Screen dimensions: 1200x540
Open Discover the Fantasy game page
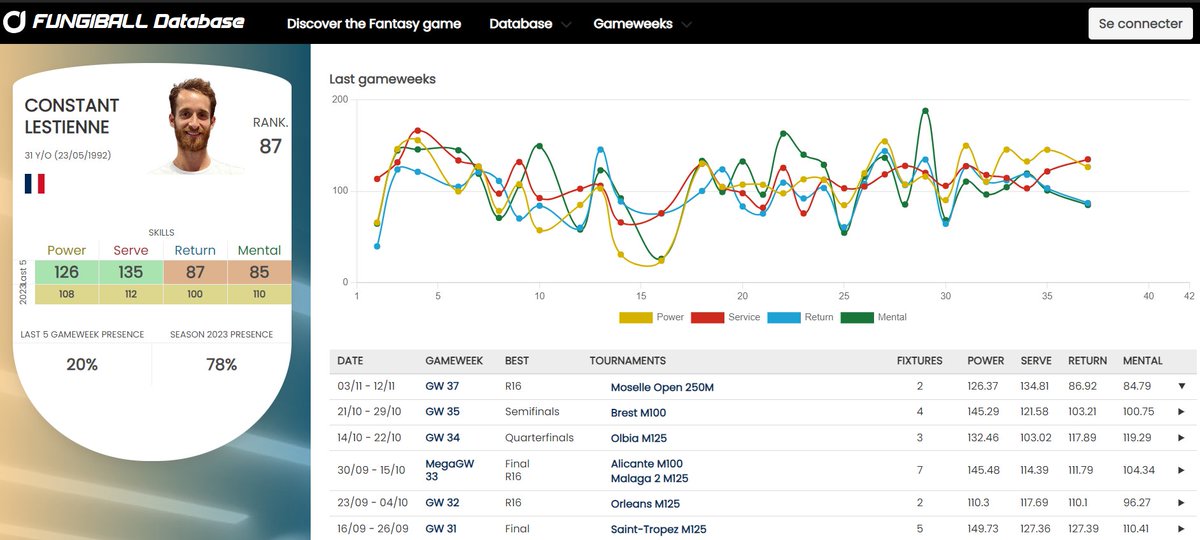pyautogui.click(x=374, y=23)
